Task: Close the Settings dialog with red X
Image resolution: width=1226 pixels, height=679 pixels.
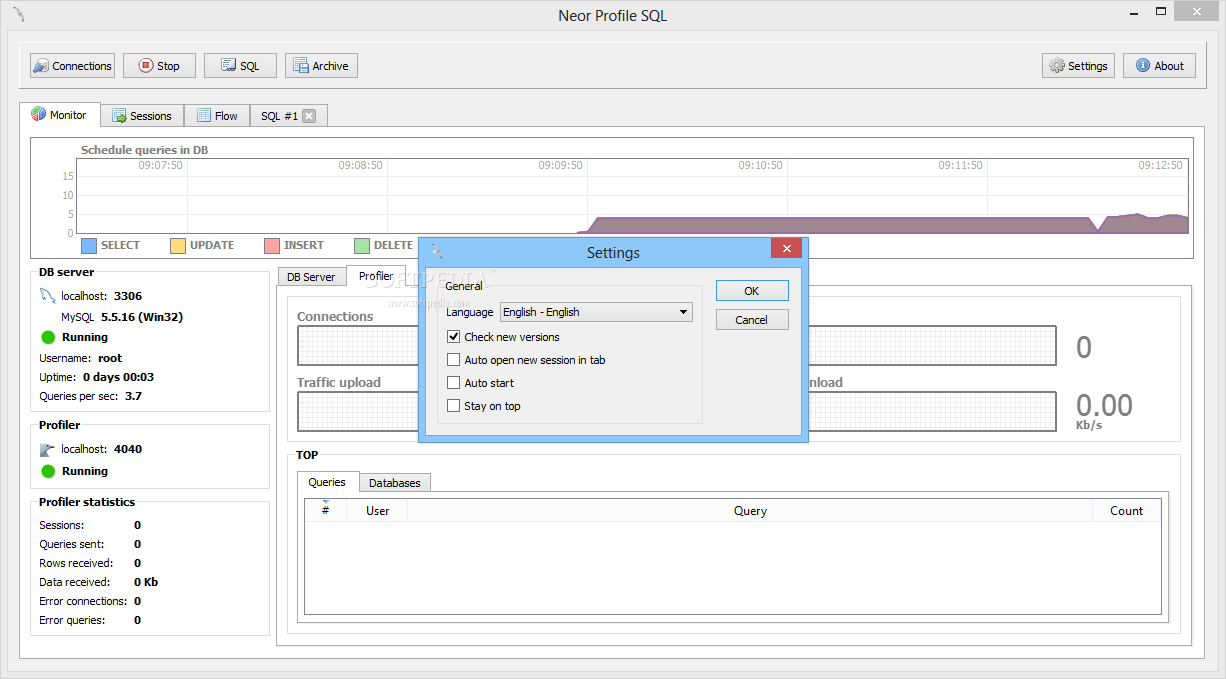Action: click(x=786, y=248)
